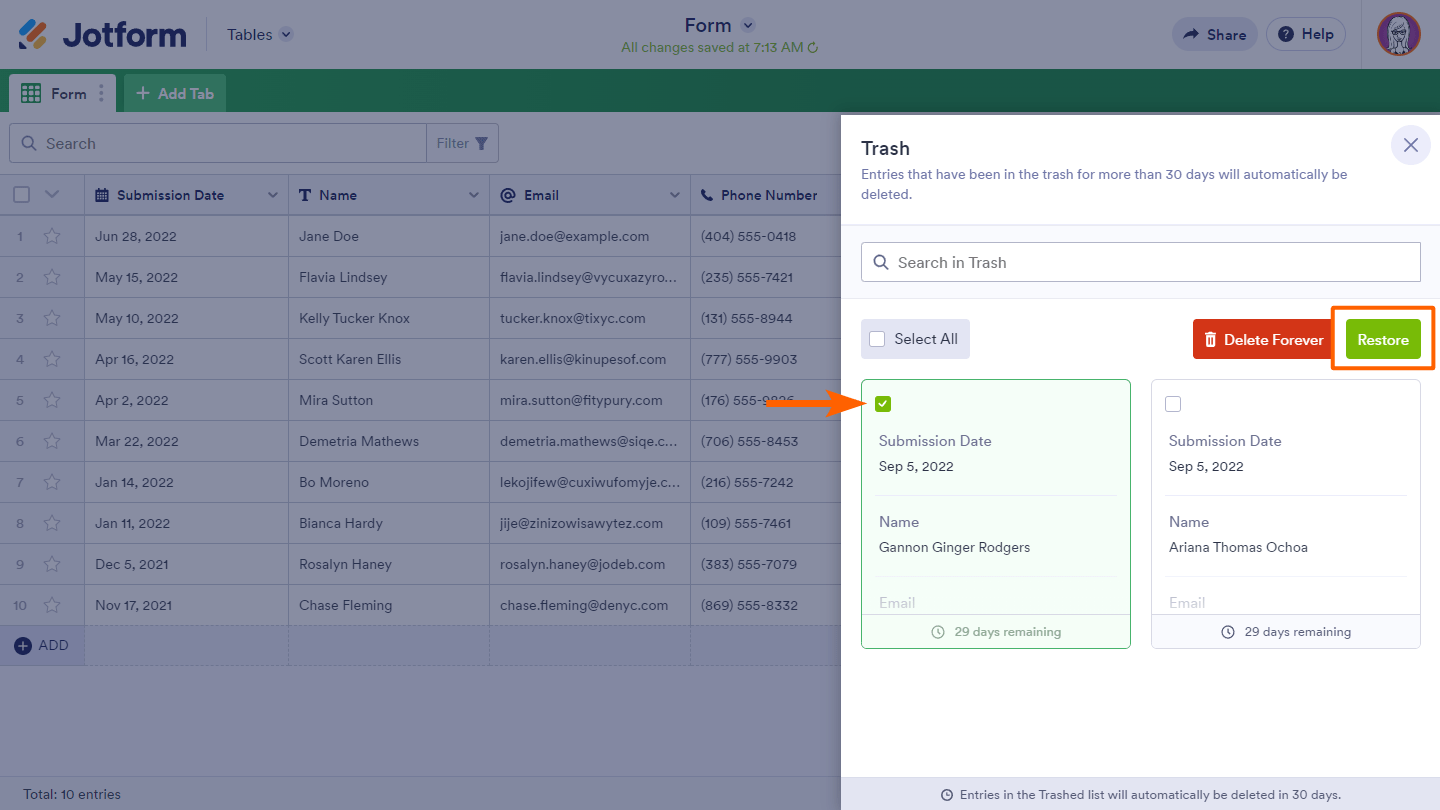The height and width of the screenshot is (810, 1440).
Task: Click the Filter funnel icon
Action: pos(482,144)
